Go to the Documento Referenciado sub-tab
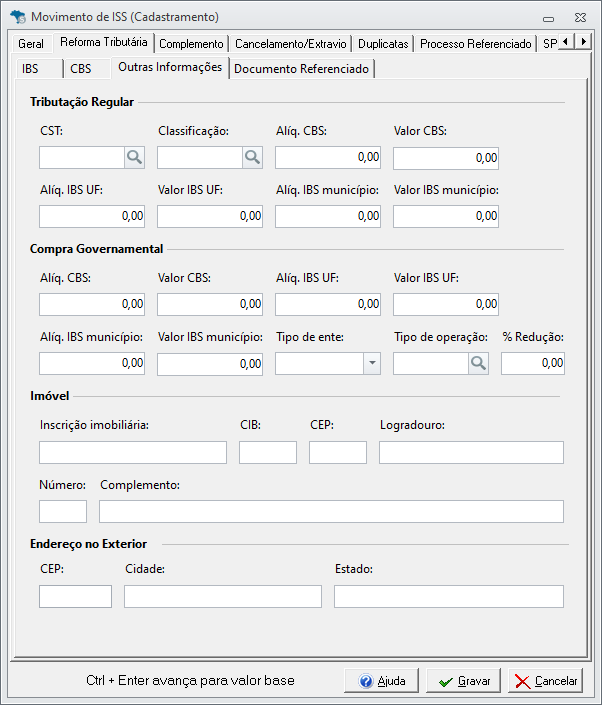This screenshot has height=705, width=602. (301, 69)
